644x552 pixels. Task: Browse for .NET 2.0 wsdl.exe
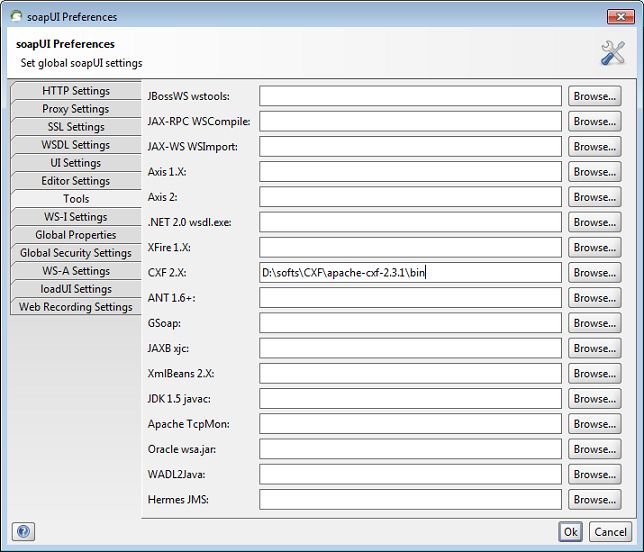[594, 222]
